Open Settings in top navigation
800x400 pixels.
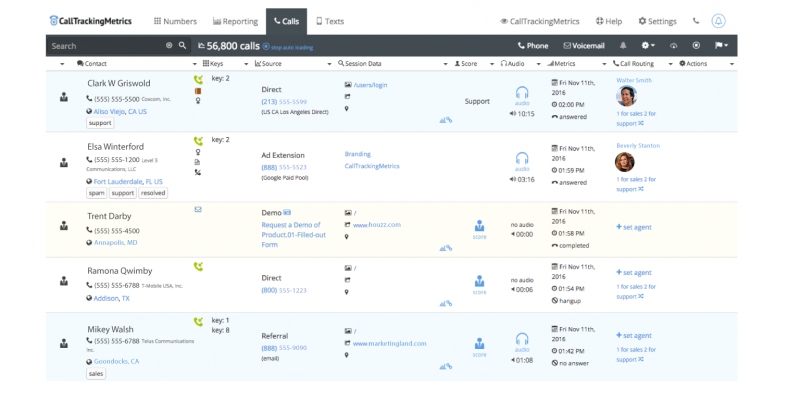(x=657, y=21)
